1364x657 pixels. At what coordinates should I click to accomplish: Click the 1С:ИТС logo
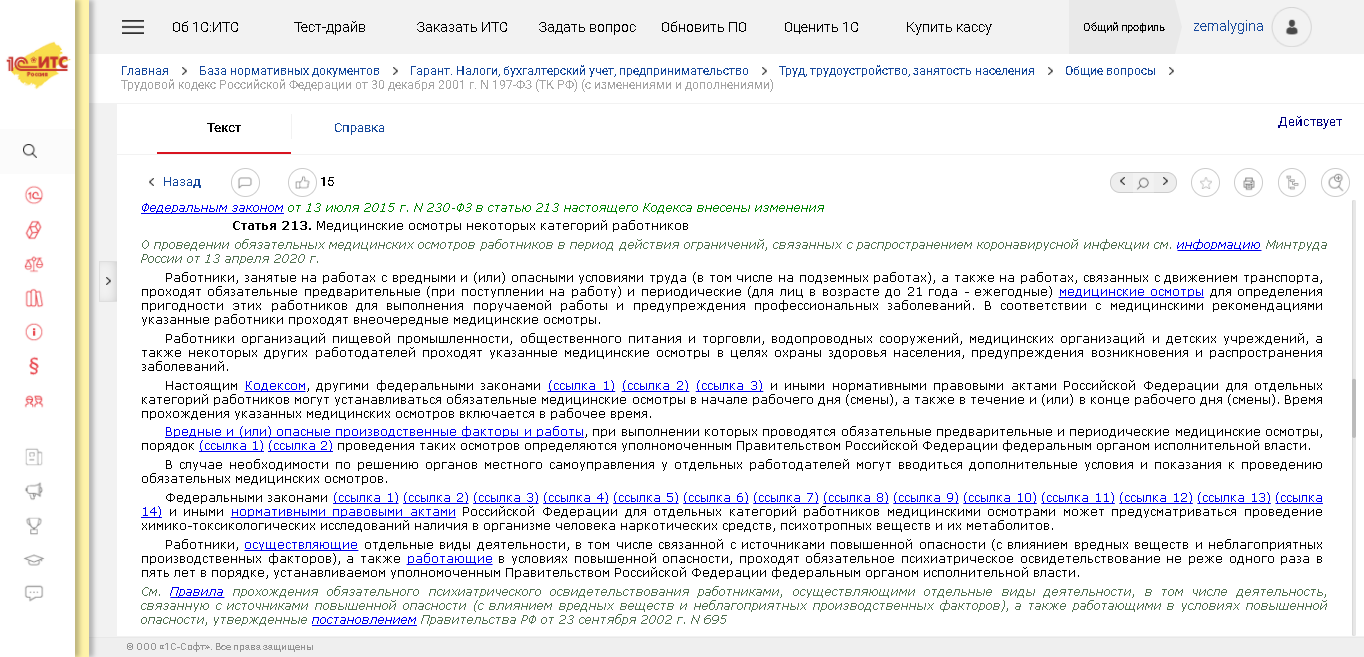tap(37, 66)
